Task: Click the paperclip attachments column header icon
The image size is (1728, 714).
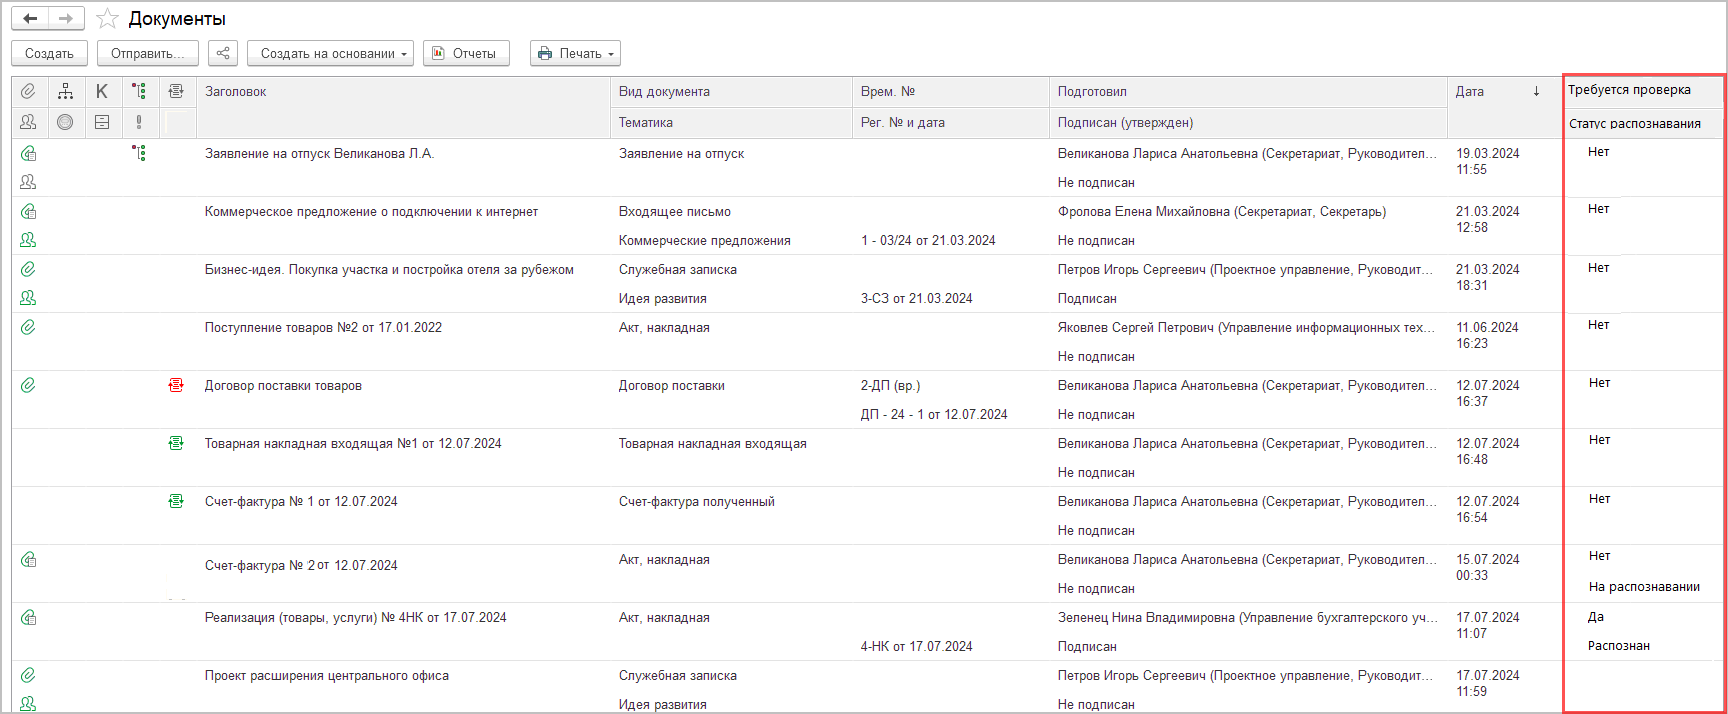Action: point(28,91)
